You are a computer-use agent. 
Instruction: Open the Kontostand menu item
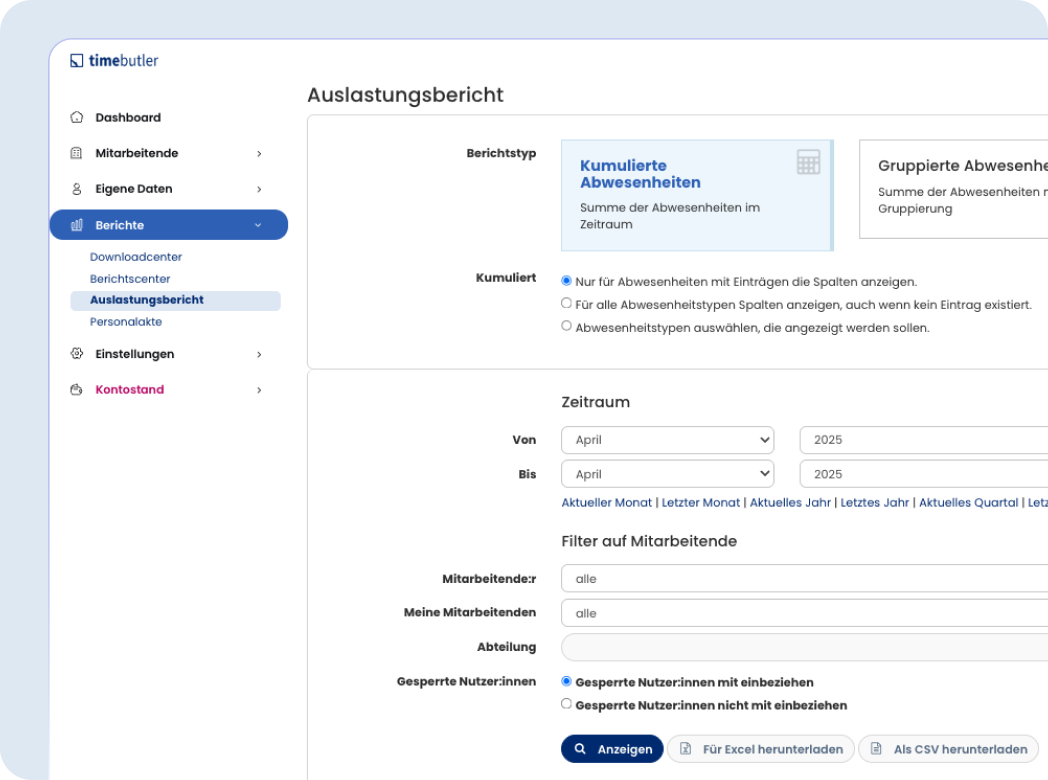pyautogui.click(x=130, y=390)
